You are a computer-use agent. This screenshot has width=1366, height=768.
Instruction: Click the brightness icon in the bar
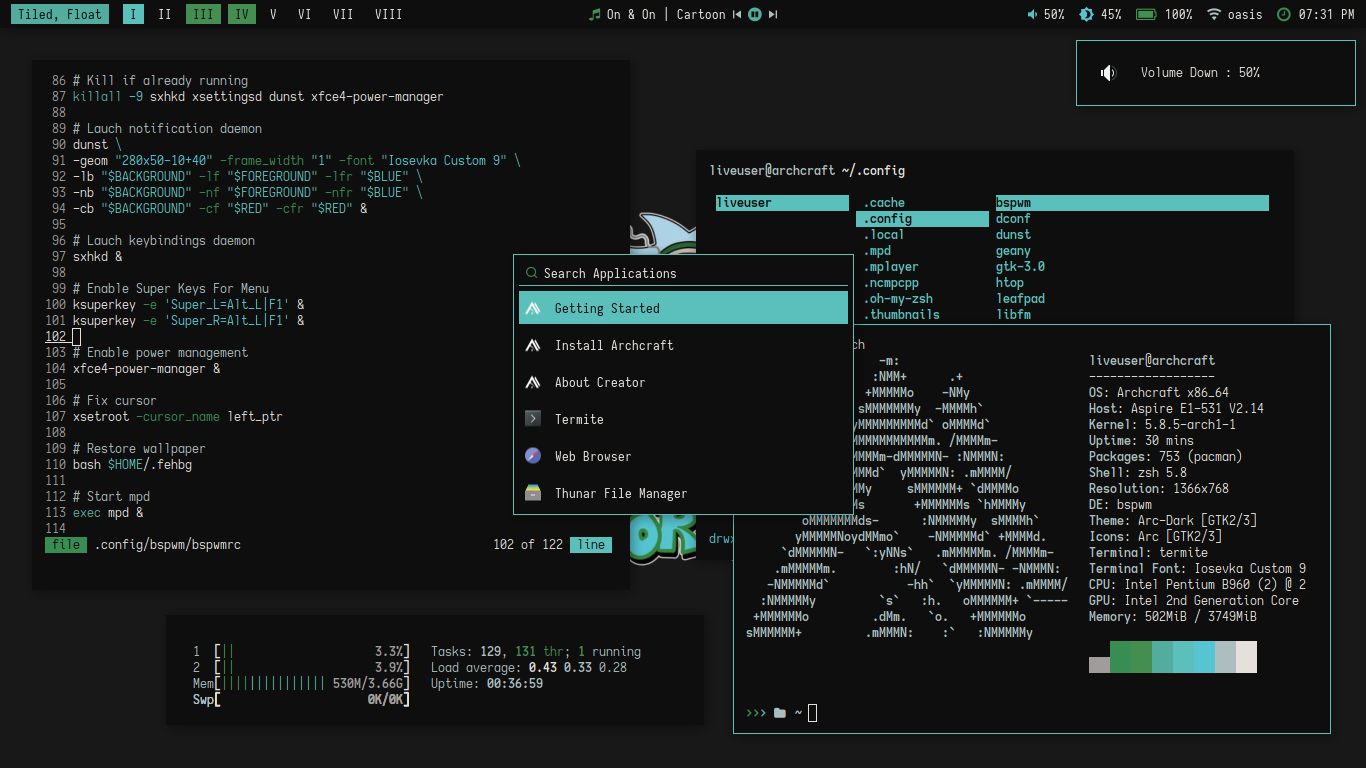point(1087,14)
